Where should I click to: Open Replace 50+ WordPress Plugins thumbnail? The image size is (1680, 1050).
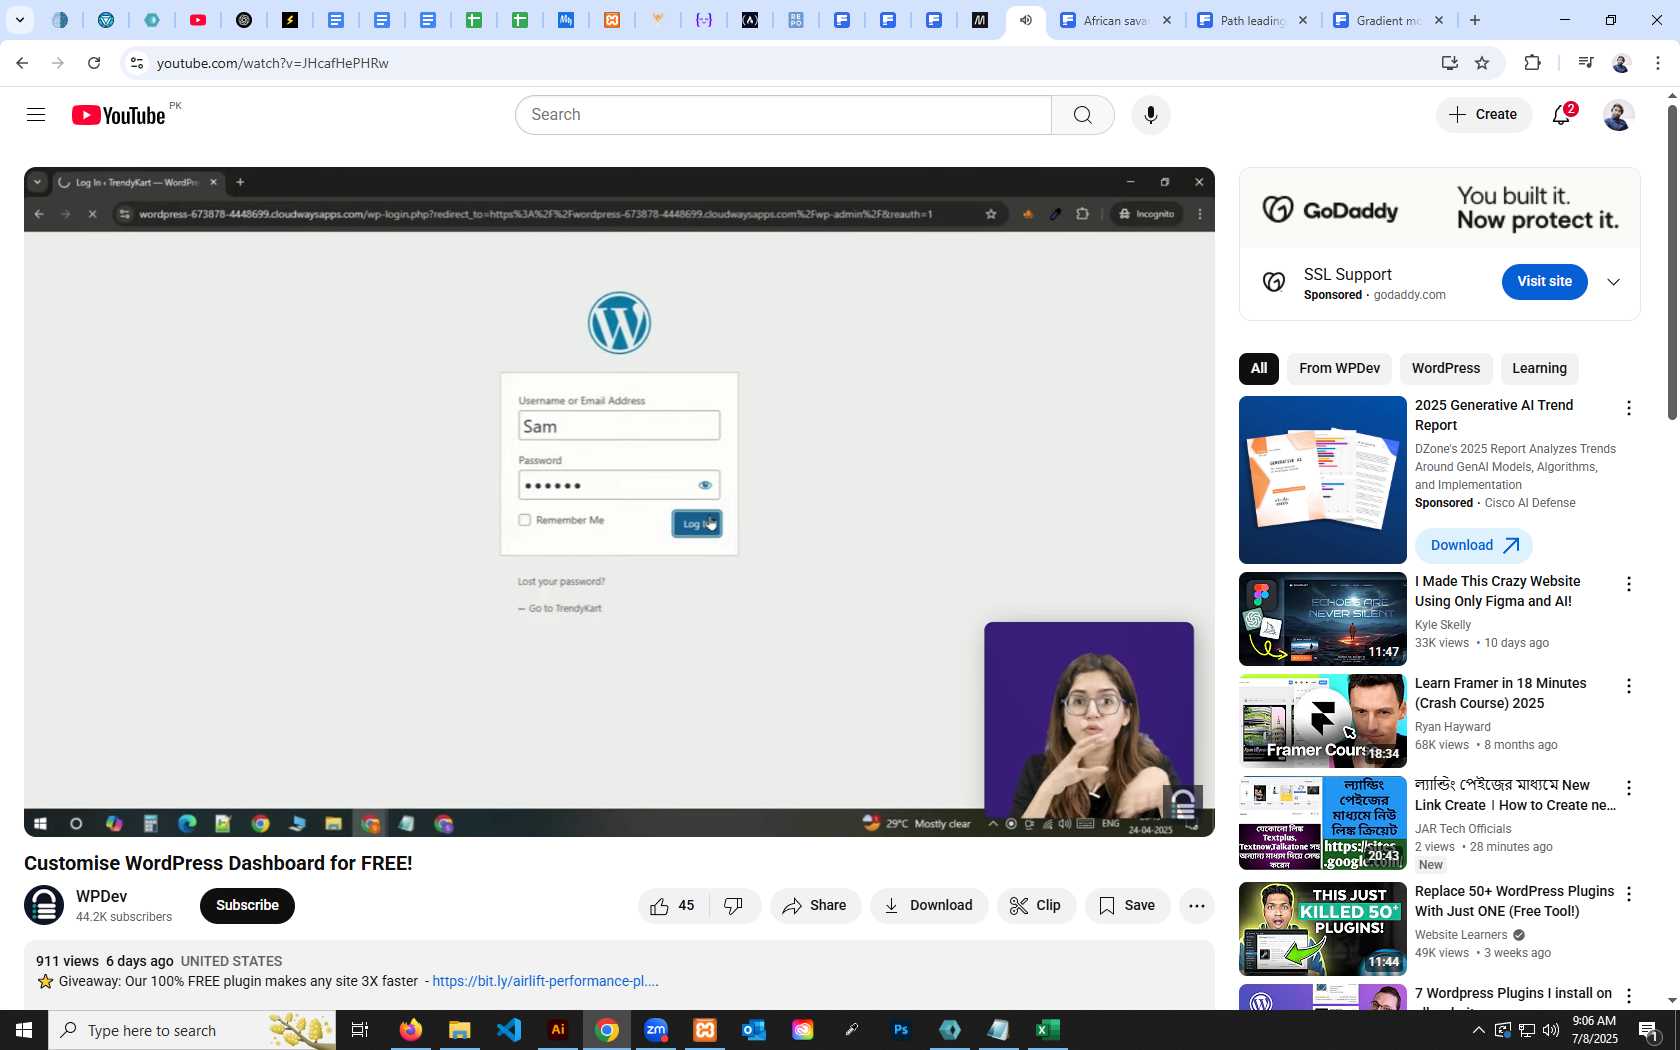click(x=1322, y=929)
